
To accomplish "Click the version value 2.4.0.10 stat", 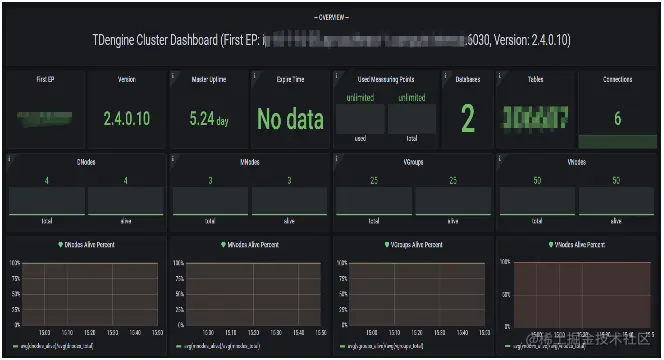I will tap(127, 119).
